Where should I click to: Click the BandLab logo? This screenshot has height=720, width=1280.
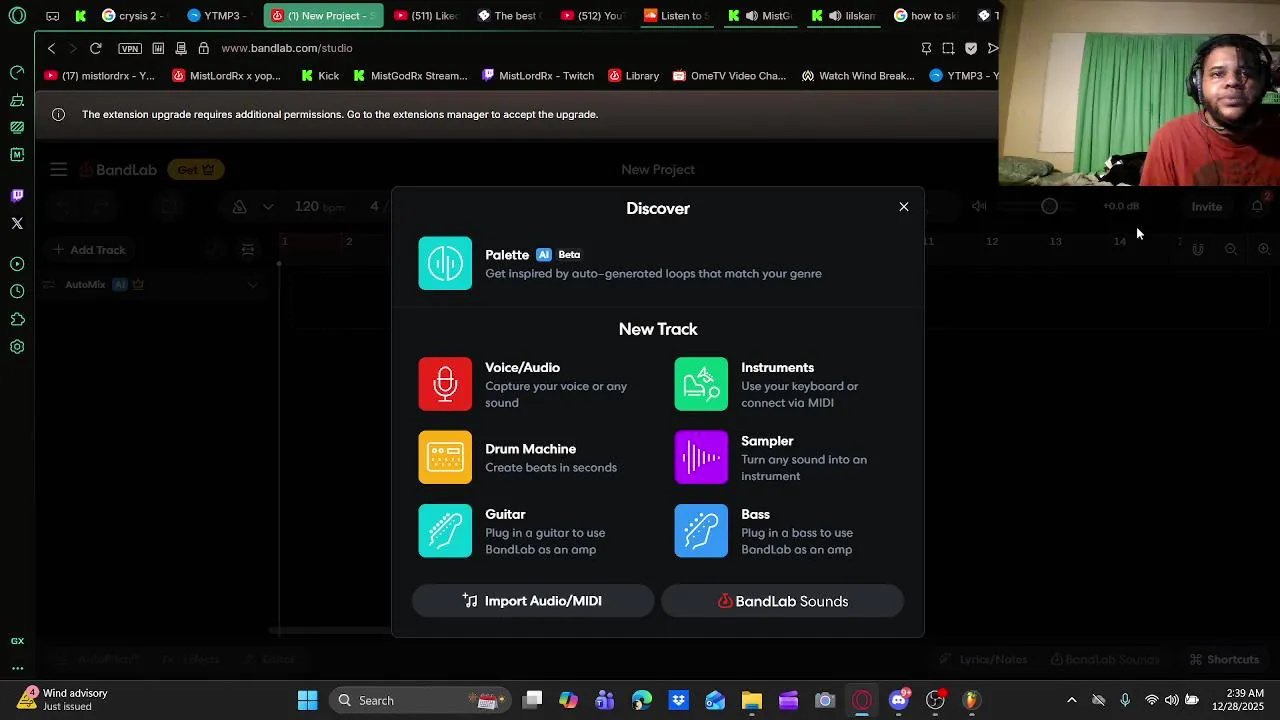(118, 170)
